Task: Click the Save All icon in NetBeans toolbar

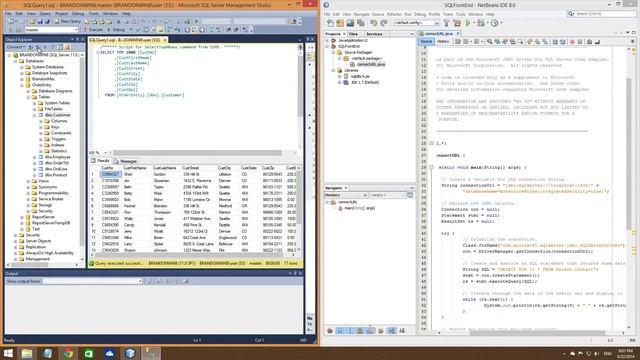Action: click(360, 23)
